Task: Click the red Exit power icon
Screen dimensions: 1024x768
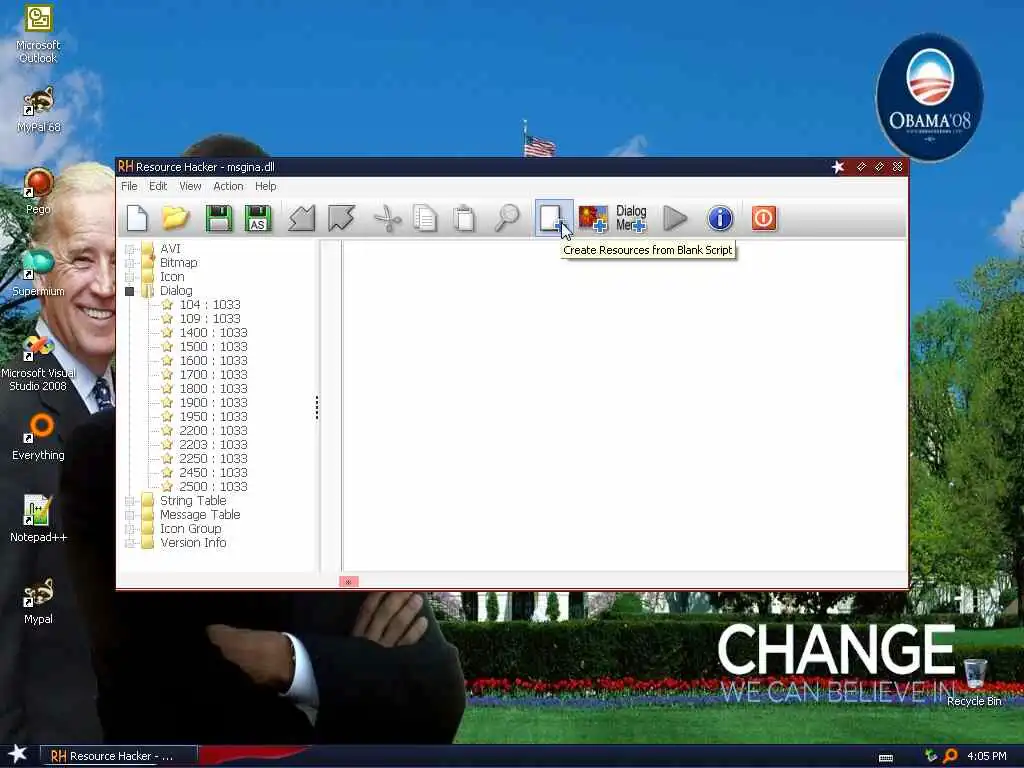Action: point(764,218)
